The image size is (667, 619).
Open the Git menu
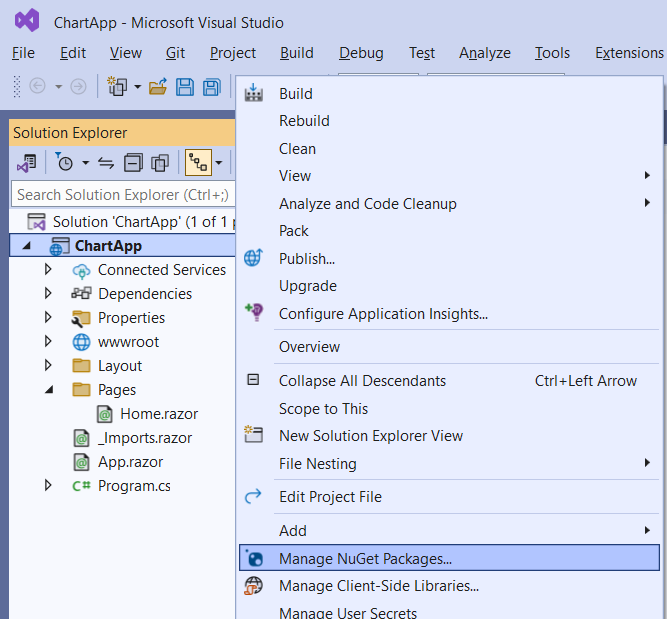point(175,53)
